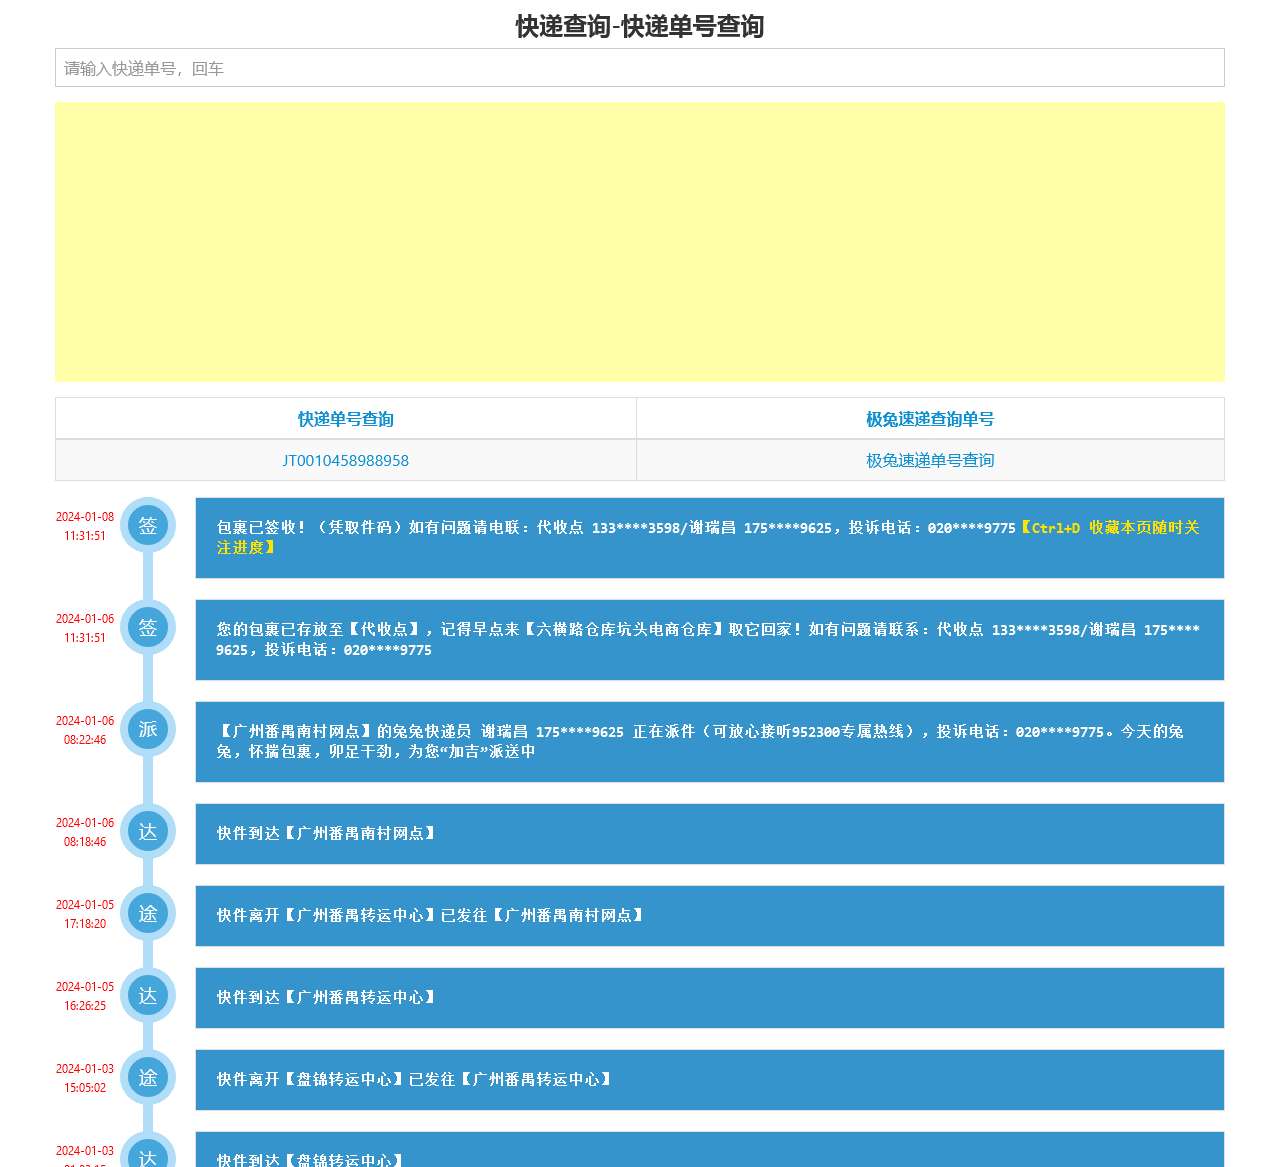Image resolution: width=1280 pixels, height=1167 pixels.
Task: Click the 达 icon dated 2024-01-05 16:26:25
Action: pyautogui.click(x=148, y=996)
